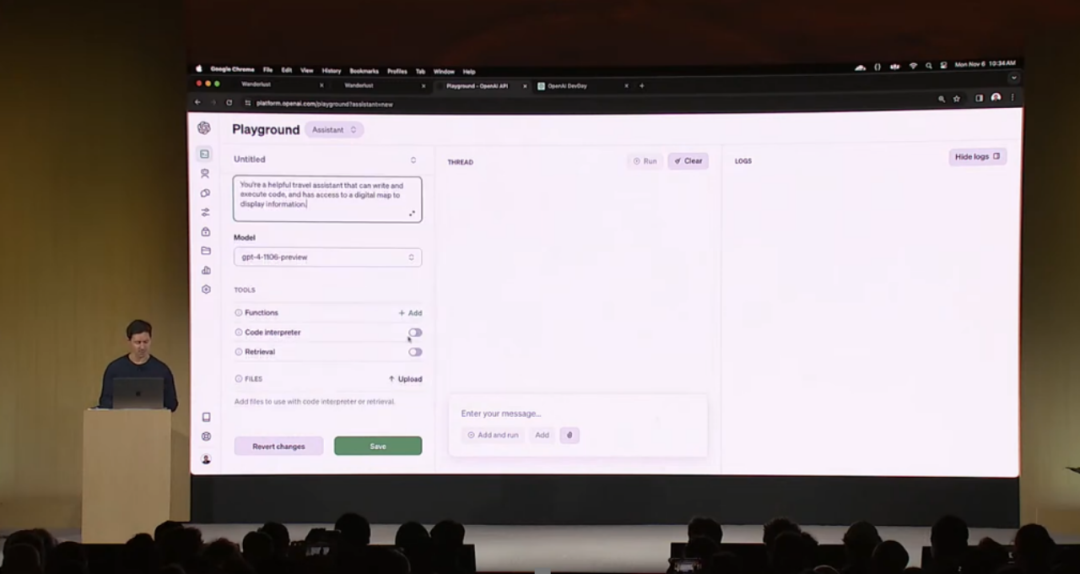The height and width of the screenshot is (574, 1080).
Task: Click the instructions expand arrows icon
Action: pyautogui.click(x=412, y=214)
